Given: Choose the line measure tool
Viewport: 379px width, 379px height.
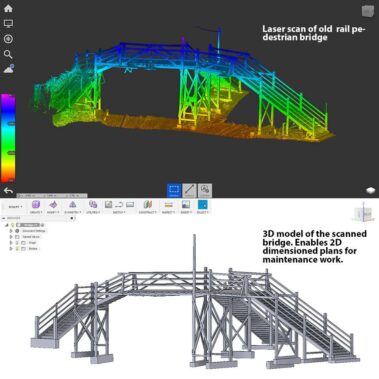Looking at the screenshot, I should [x=189, y=191].
